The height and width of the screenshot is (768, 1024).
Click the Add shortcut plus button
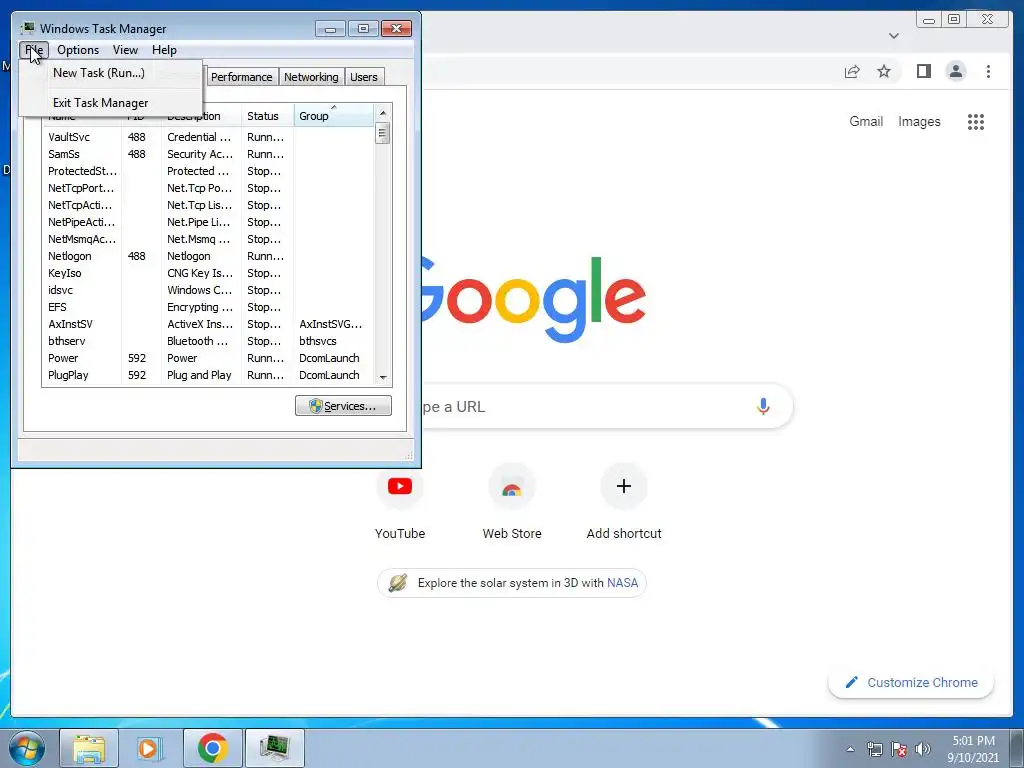click(x=624, y=486)
